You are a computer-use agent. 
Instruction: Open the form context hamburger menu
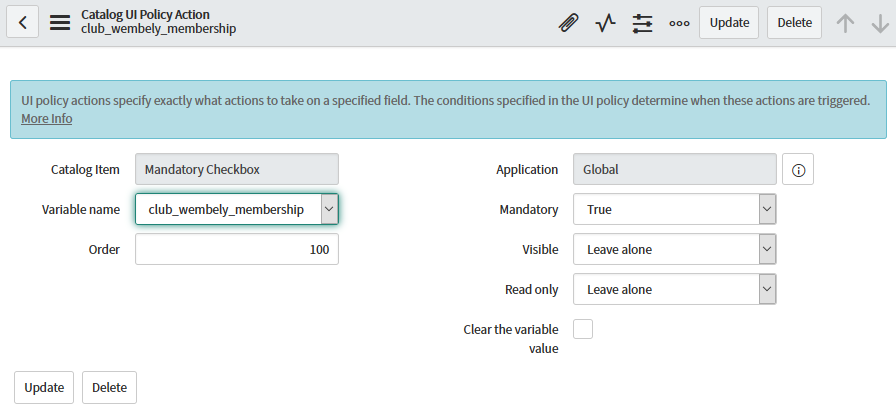coord(60,23)
